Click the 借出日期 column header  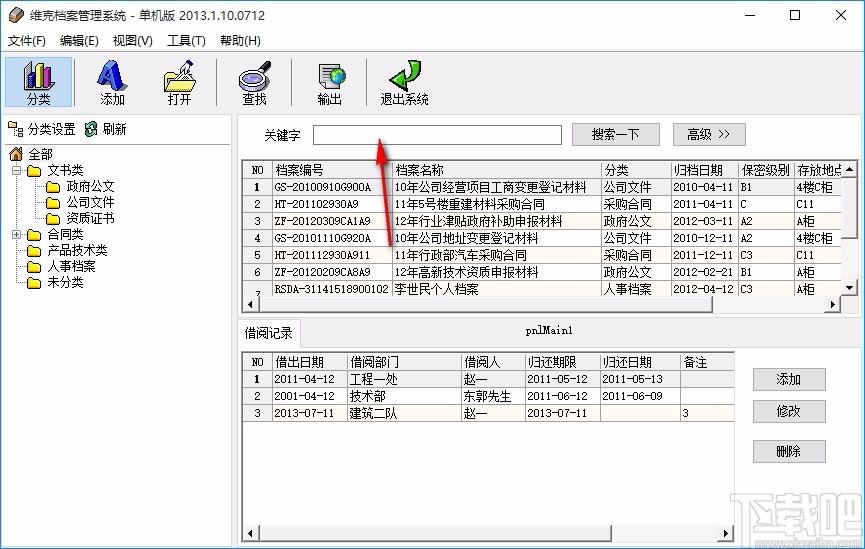(x=309, y=362)
